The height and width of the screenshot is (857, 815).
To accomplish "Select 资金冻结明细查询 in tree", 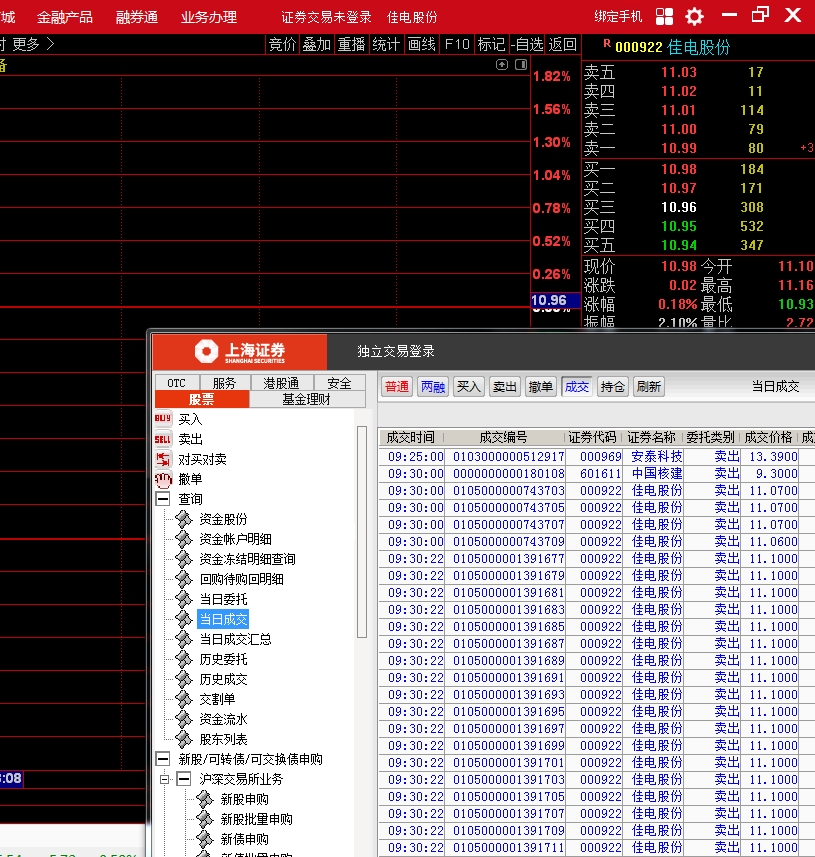I will click(248, 559).
